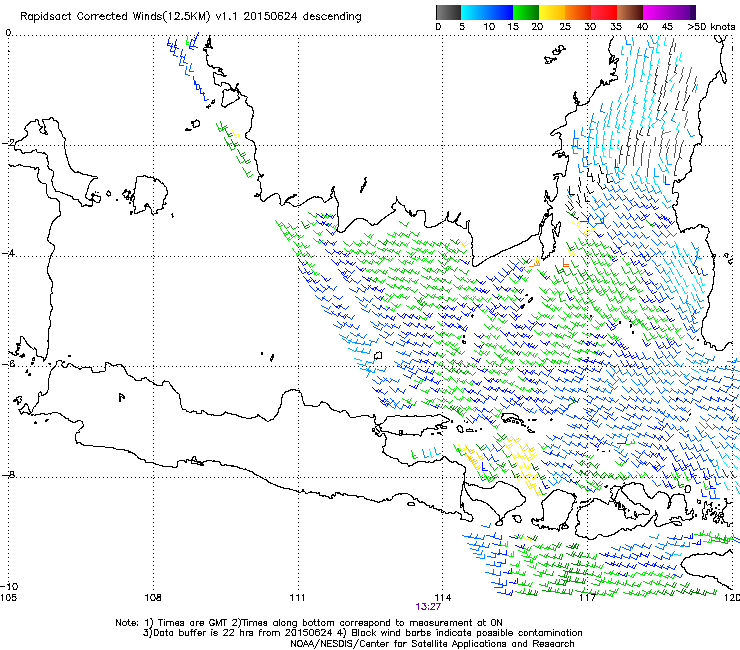
Task: Click the brown 35–40 knot color segment
Action: [630, 12]
